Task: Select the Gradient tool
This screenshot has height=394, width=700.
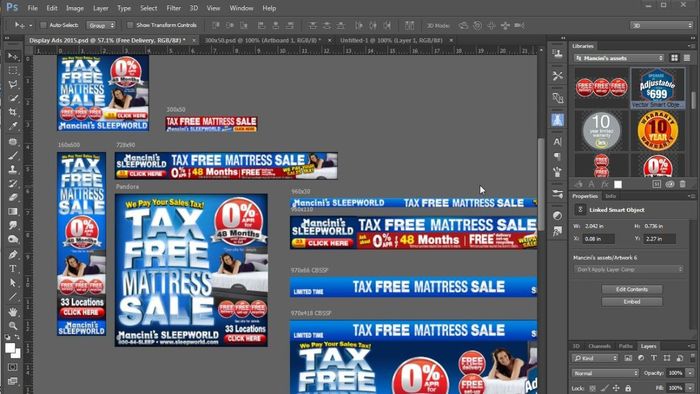Action: [12, 212]
